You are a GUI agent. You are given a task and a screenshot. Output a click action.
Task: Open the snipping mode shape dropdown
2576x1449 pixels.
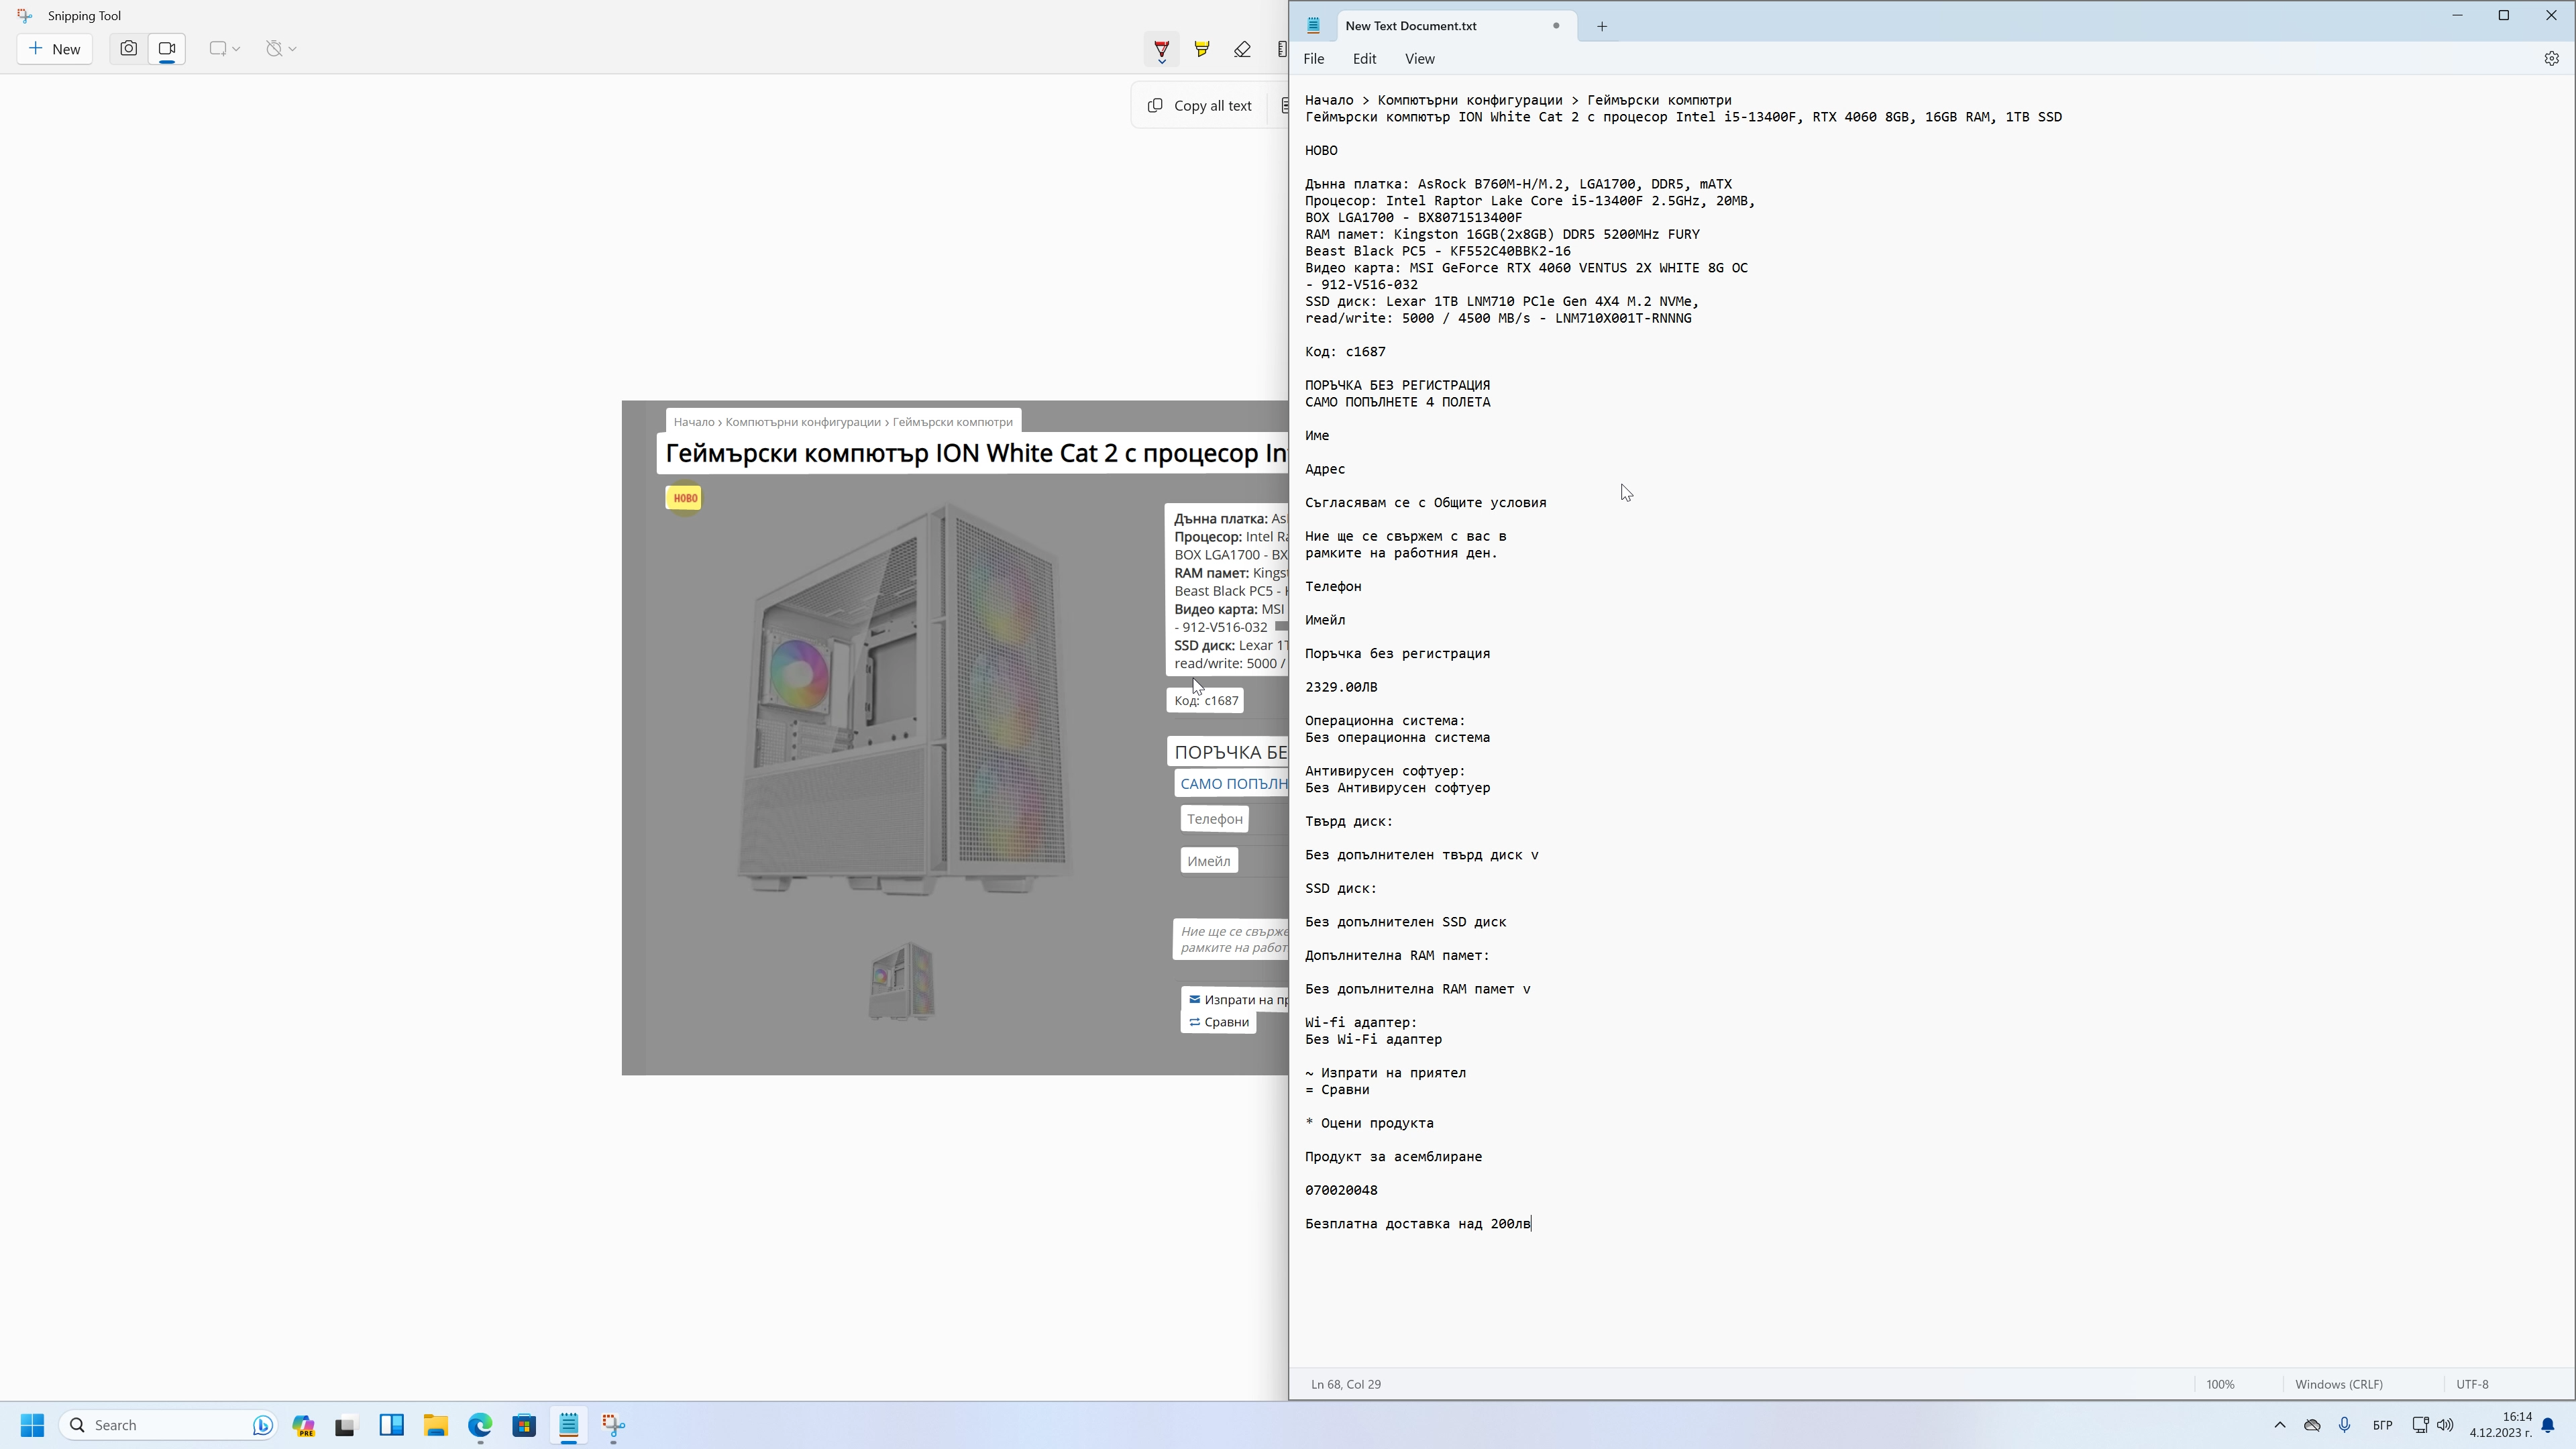[224, 49]
